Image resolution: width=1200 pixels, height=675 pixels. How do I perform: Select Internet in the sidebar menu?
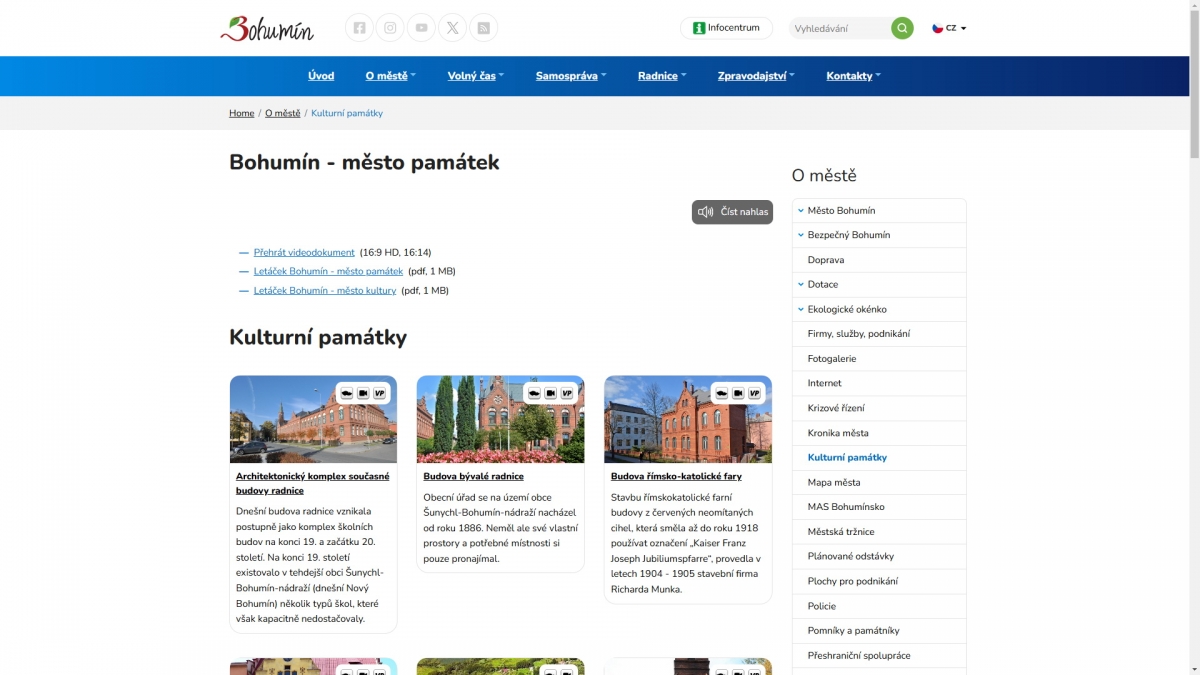coord(879,383)
